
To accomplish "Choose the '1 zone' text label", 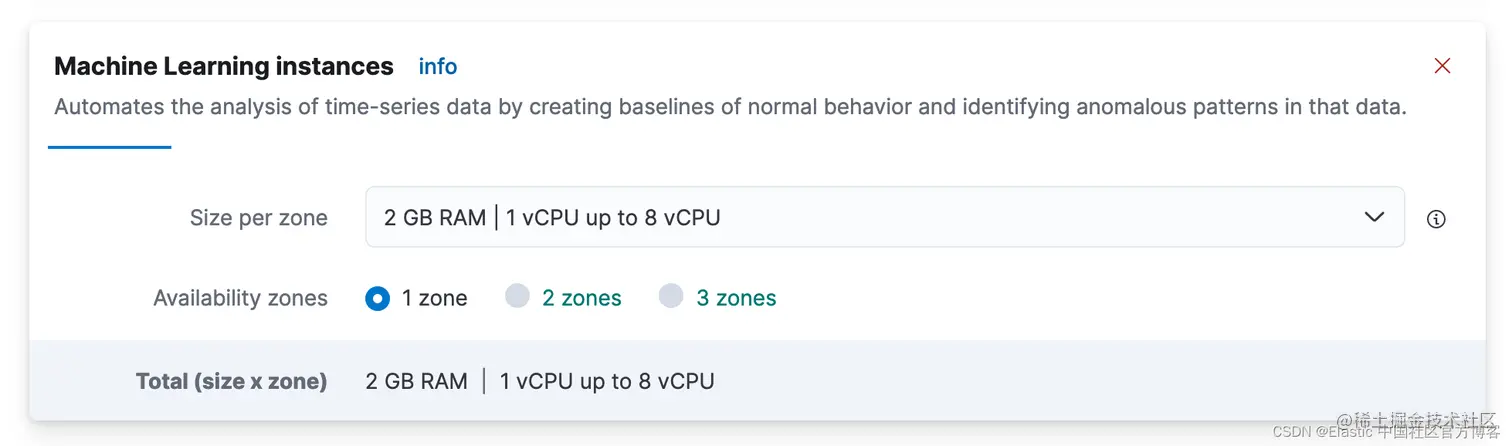I will coord(435,298).
